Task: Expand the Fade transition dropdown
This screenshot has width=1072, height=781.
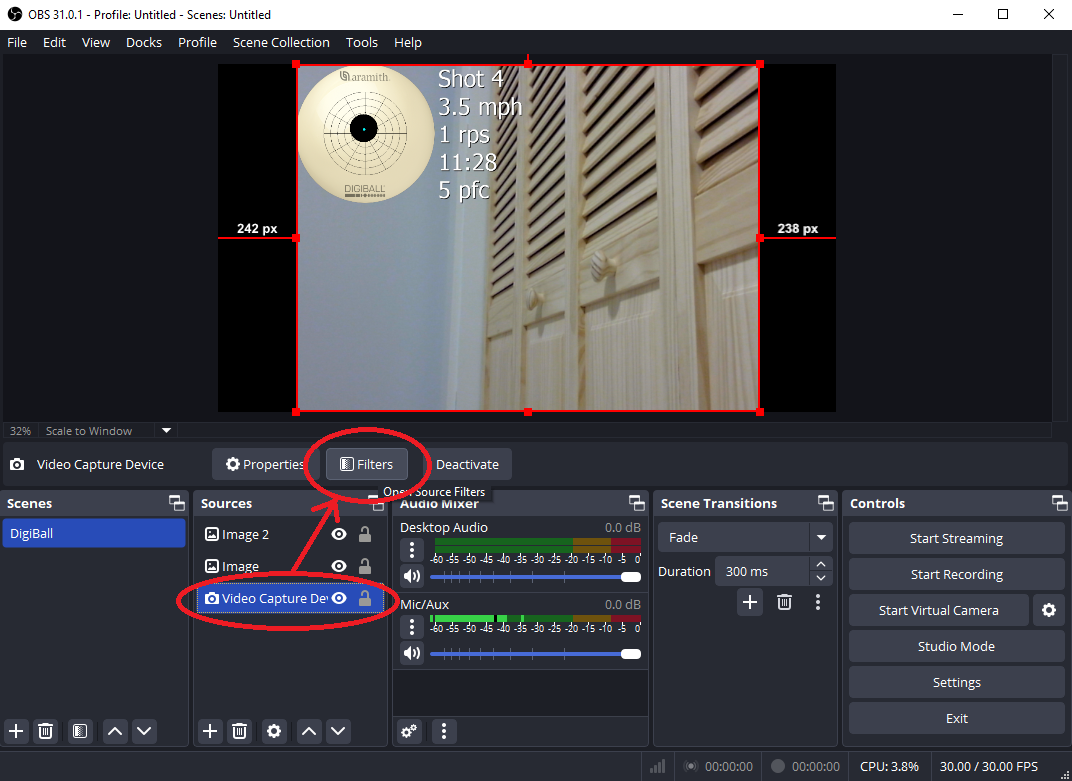Action: click(x=821, y=538)
